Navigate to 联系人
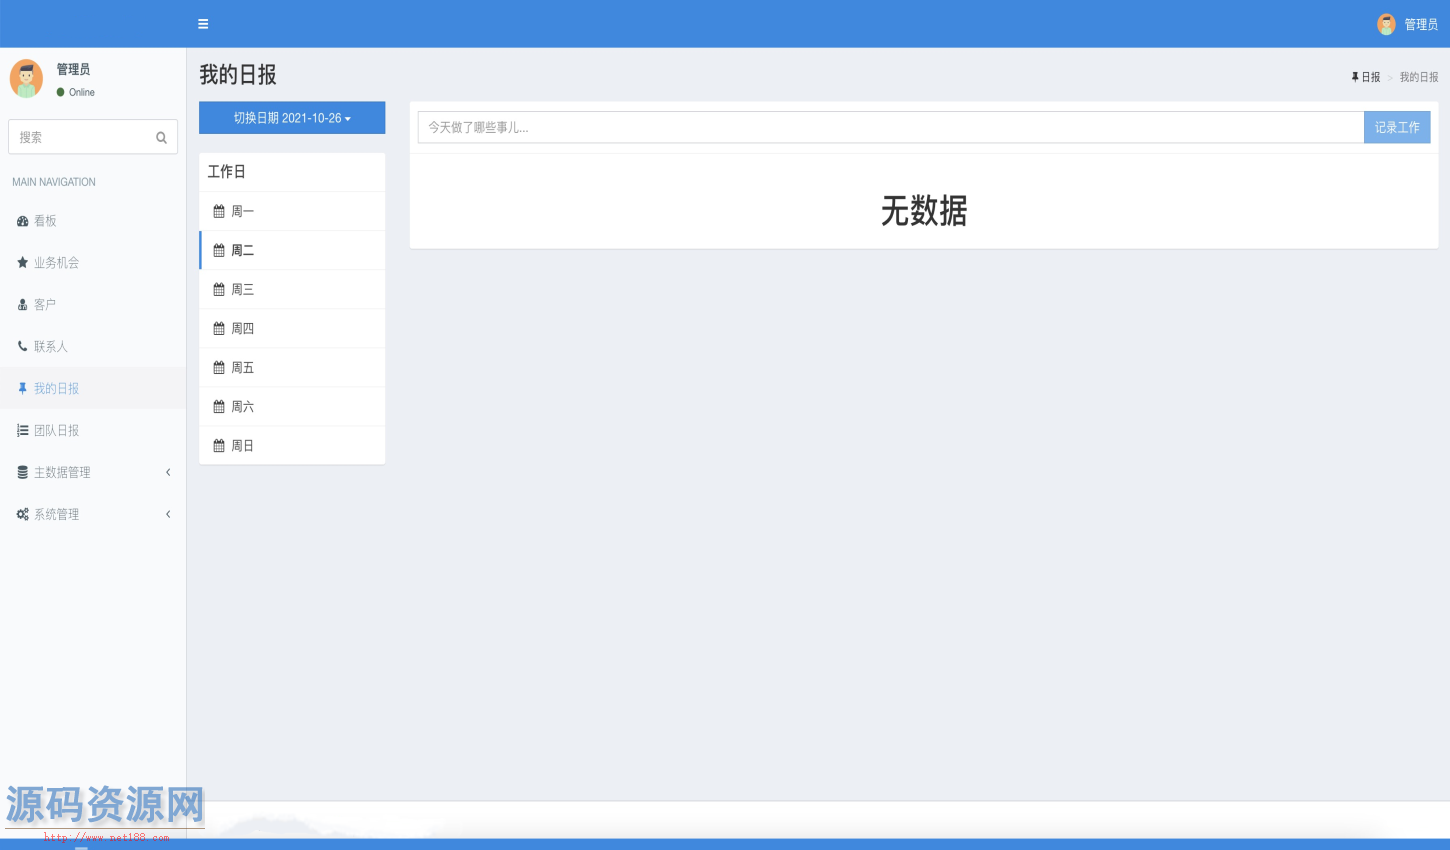Viewport: 1450px width, 850px height. (x=93, y=347)
